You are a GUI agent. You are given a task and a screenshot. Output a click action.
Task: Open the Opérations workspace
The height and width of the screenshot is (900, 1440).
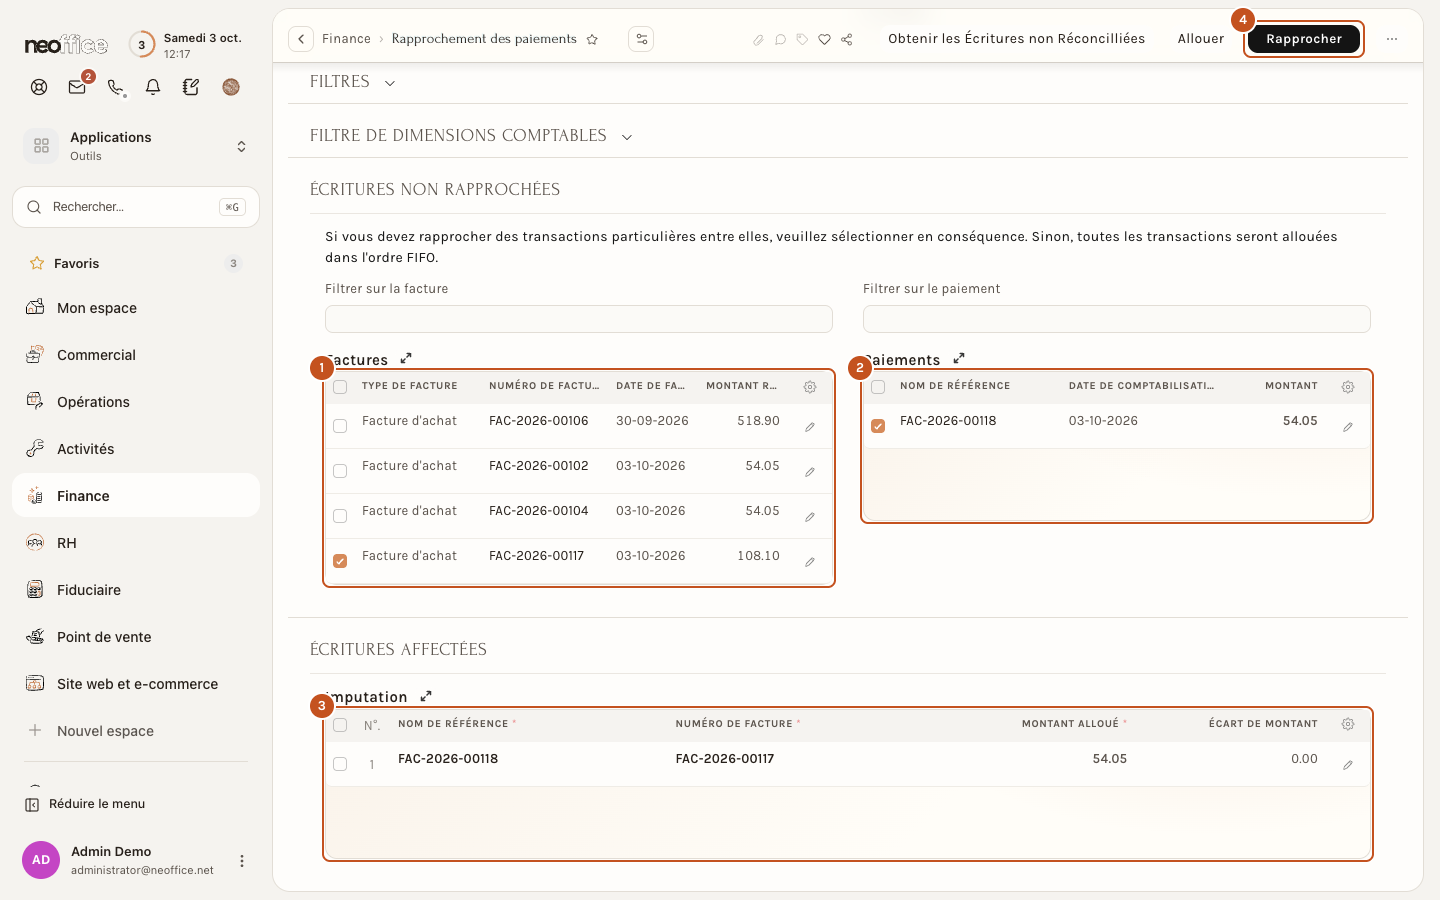[136, 402]
